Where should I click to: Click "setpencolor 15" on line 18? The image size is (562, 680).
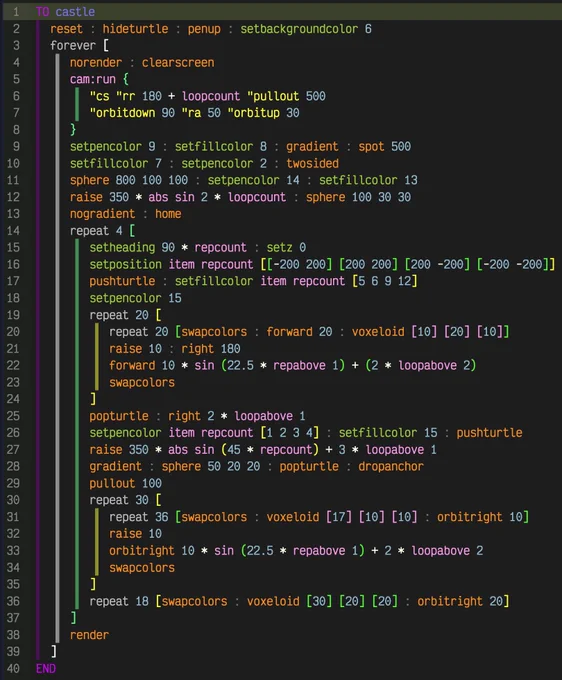click(135, 298)
